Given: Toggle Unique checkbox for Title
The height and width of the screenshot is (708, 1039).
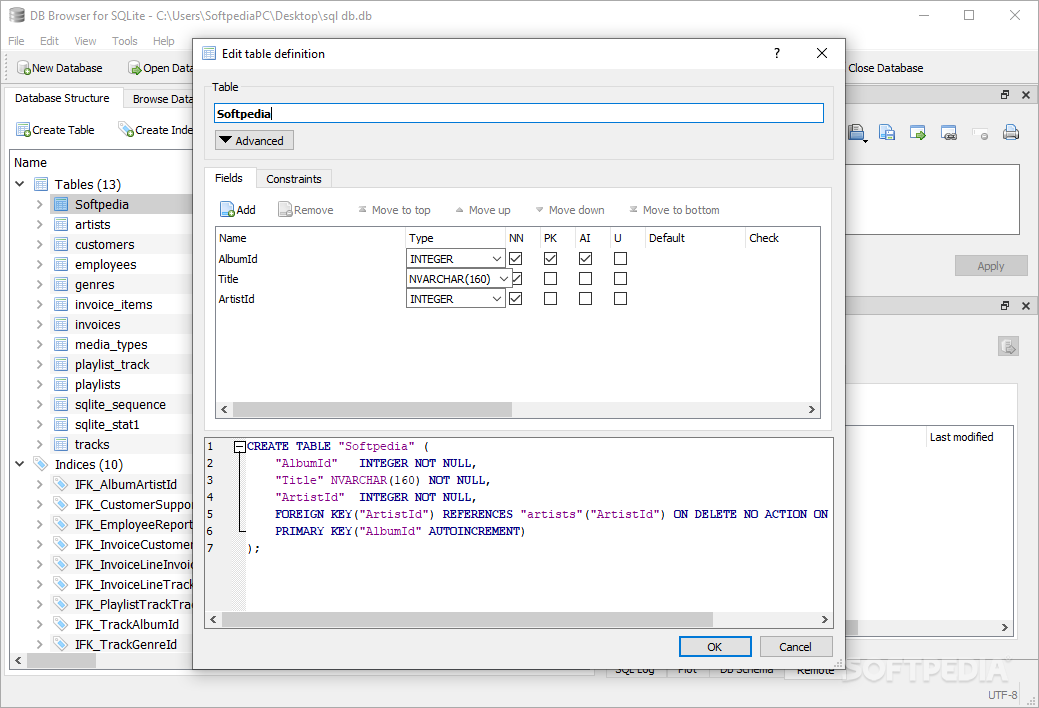Looking at the screenshot, I should (x=620, y=278).
